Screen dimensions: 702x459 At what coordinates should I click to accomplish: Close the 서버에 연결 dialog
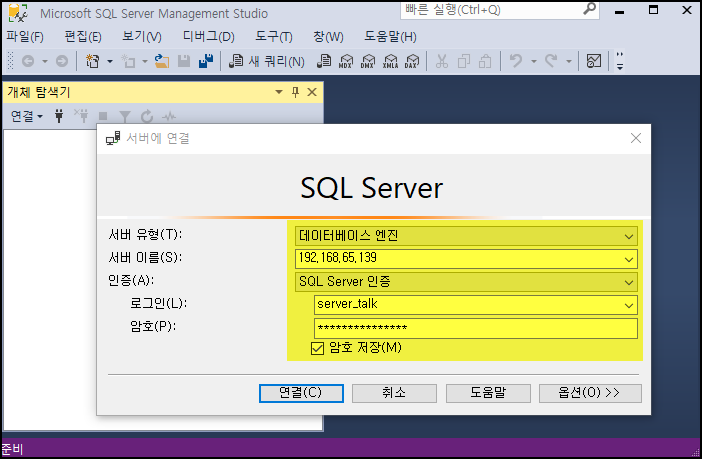click(x=636, y=138)
